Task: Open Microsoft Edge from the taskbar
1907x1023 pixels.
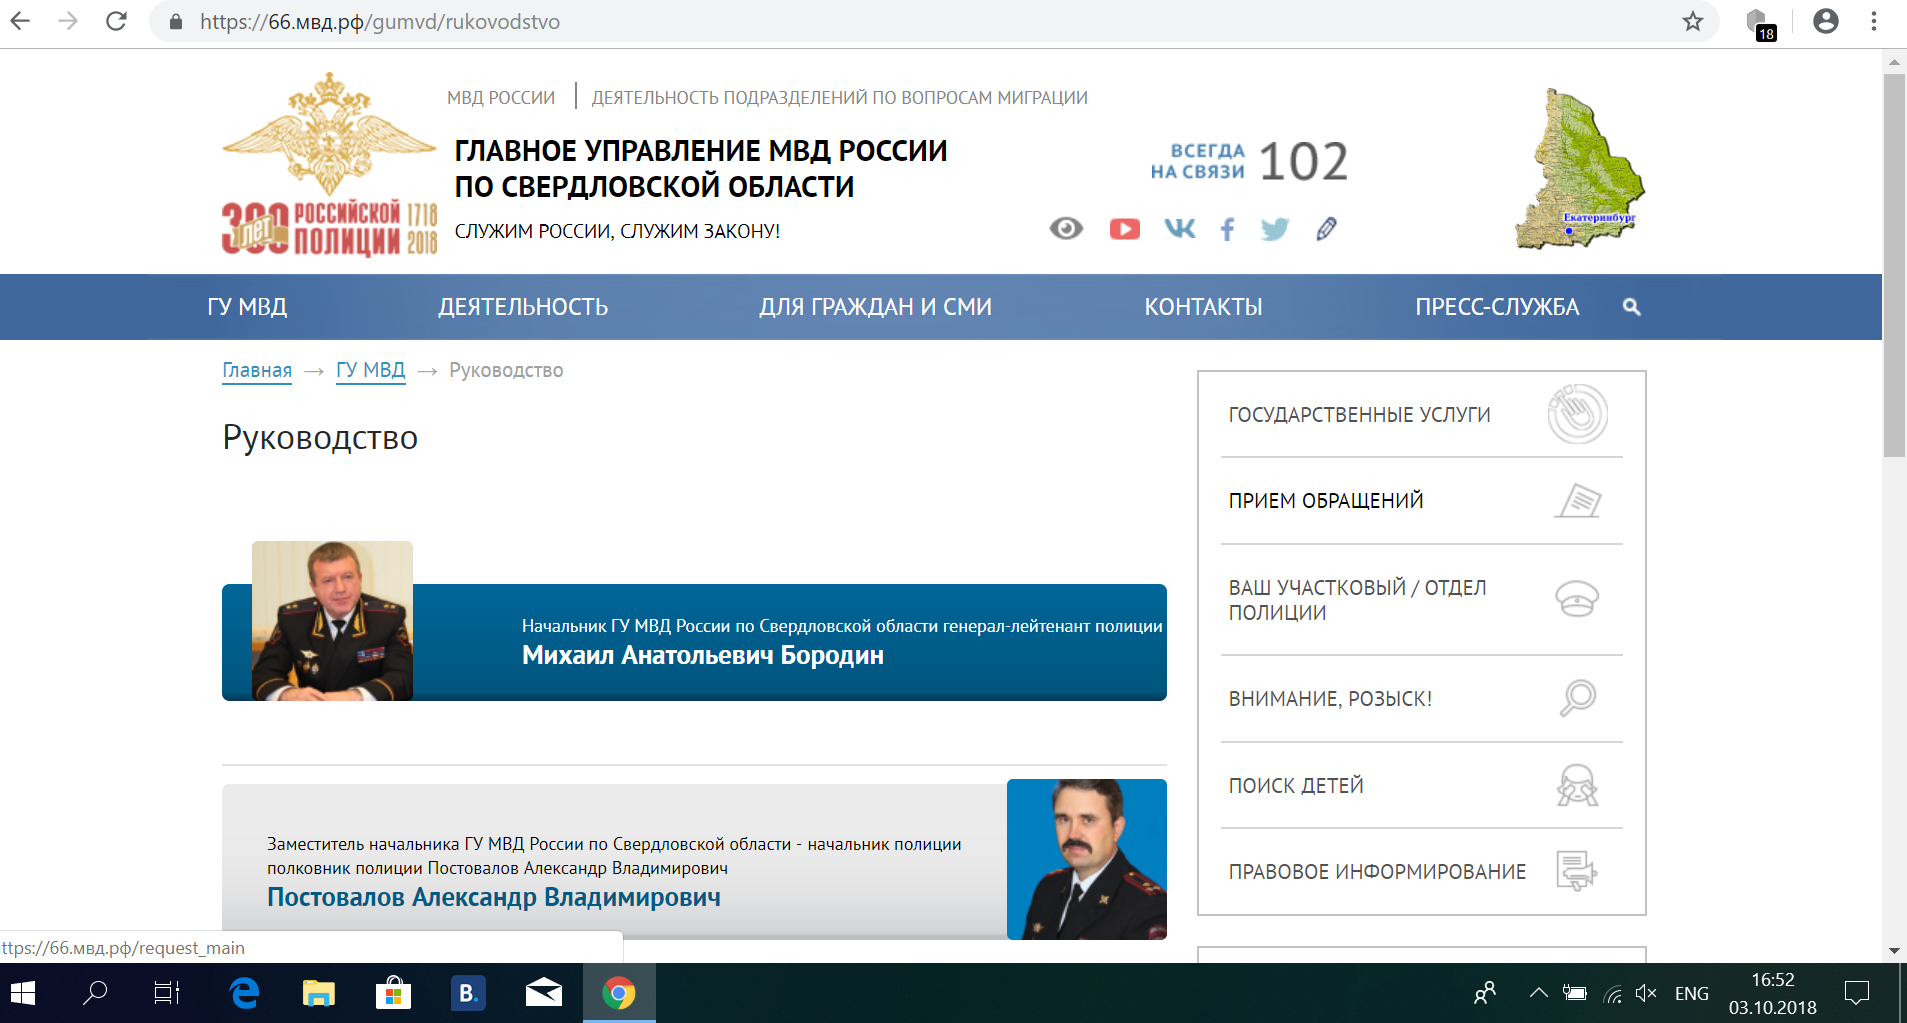Action: coord(244,993)
